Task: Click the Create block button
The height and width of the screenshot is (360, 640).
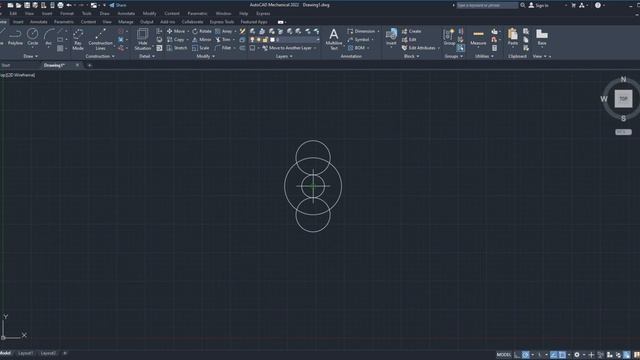Action: tap(411, 31)
